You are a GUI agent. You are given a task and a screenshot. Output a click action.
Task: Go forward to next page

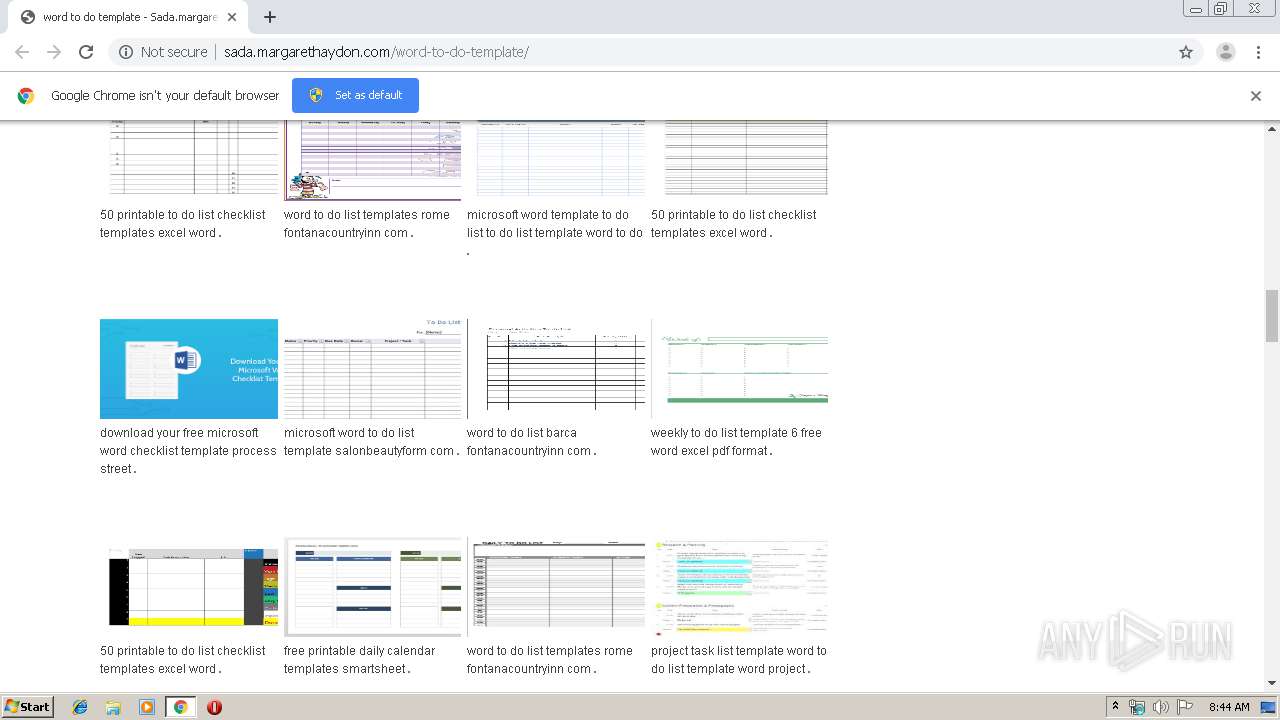pyautogui.click(x=54, y=52)
